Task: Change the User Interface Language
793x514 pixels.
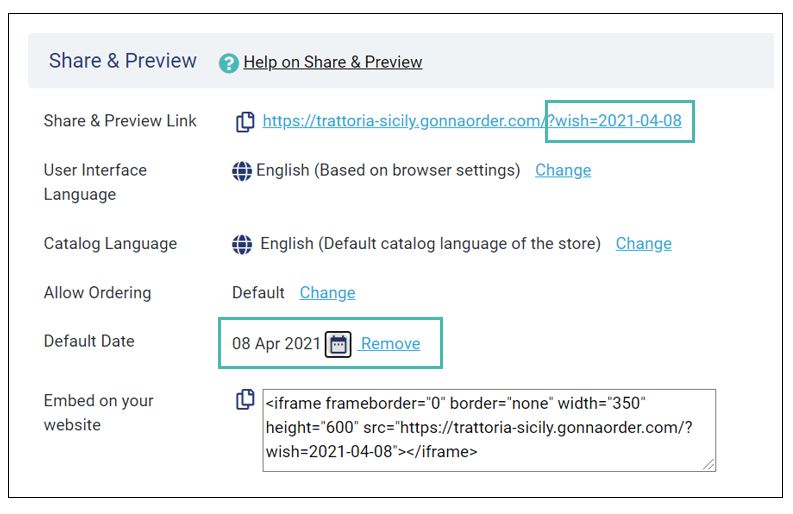Action: click(x=563, y=170)
